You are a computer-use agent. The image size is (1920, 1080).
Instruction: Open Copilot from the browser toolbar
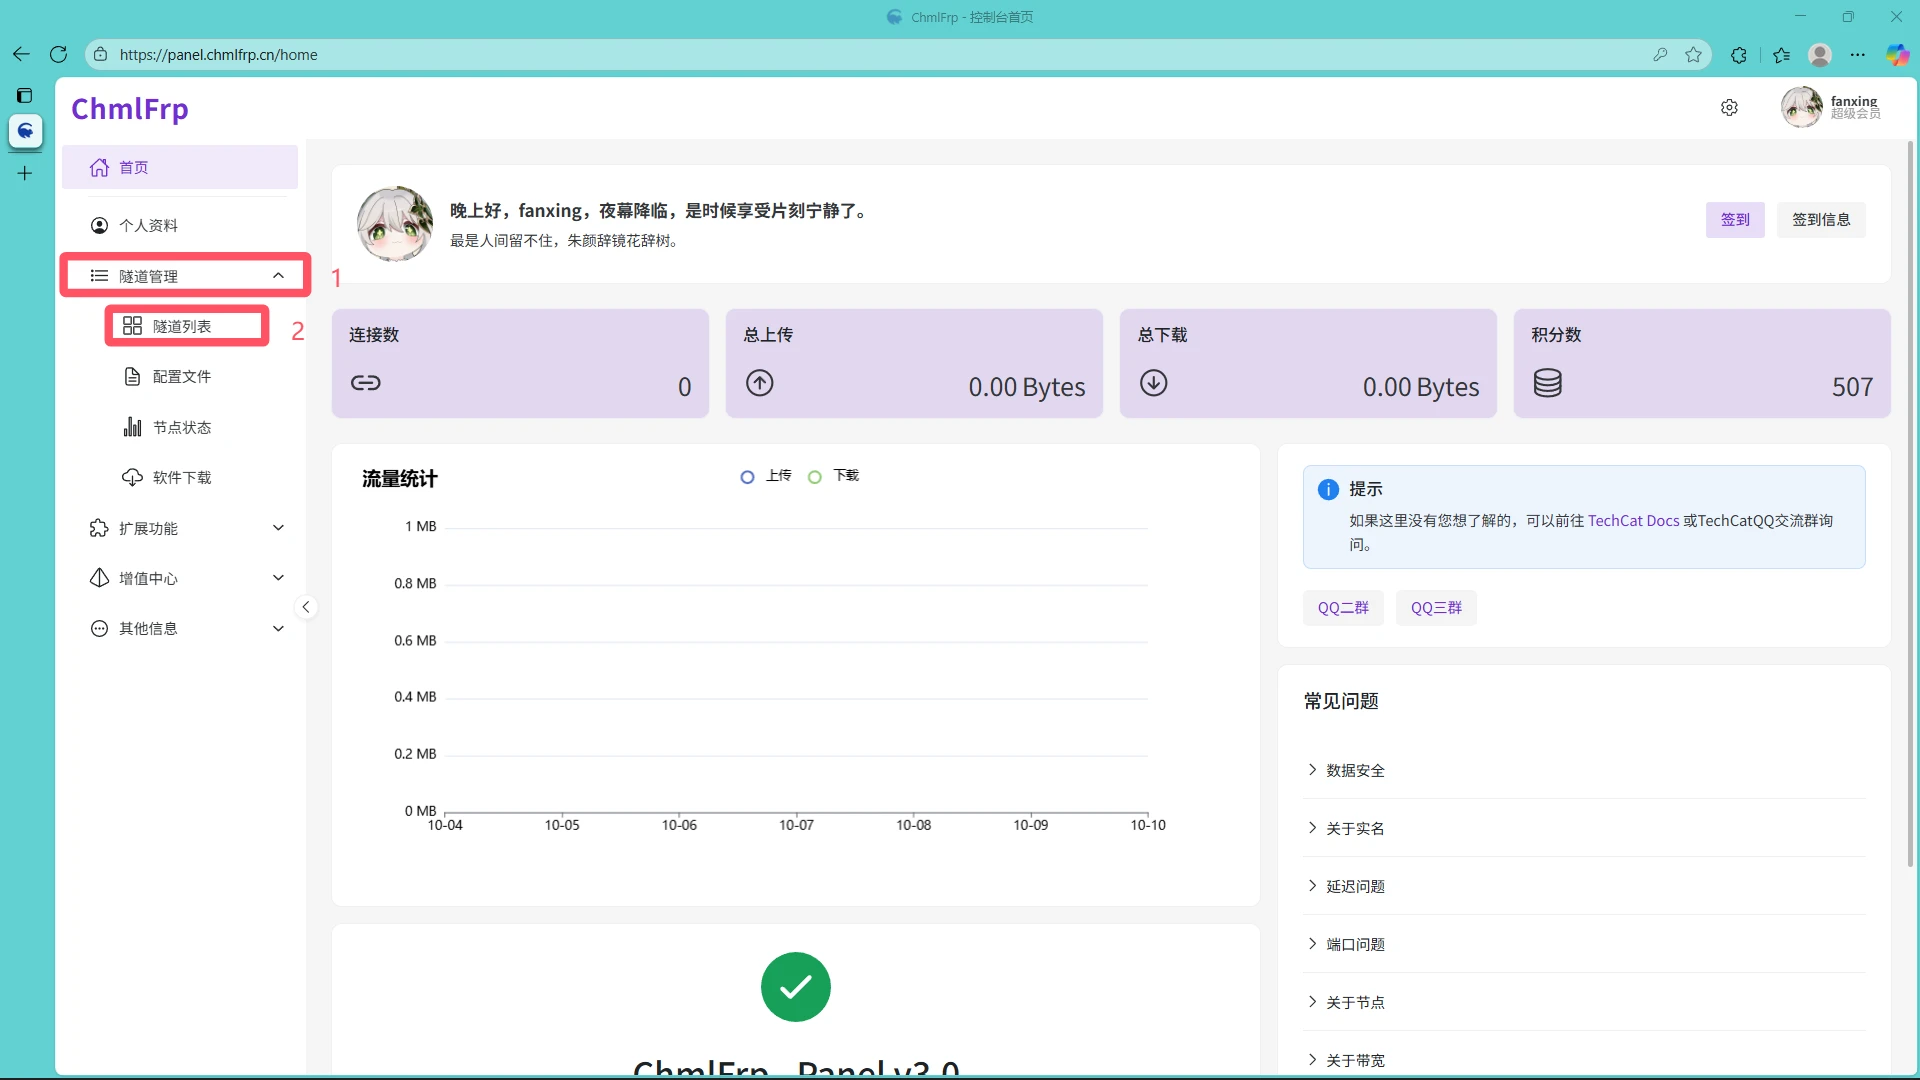pos(1896,55)
